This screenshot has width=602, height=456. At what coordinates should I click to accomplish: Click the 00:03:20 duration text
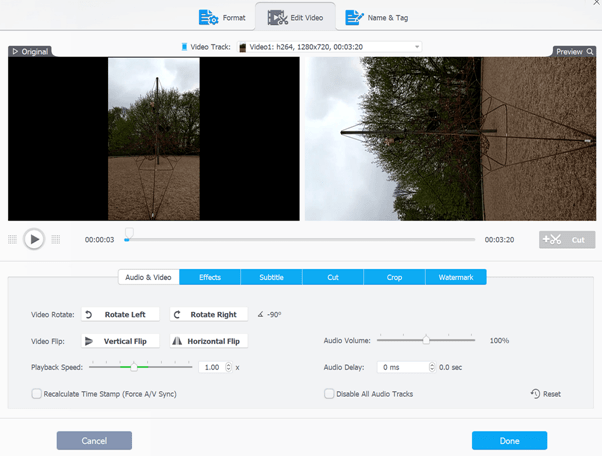(499, 240)
